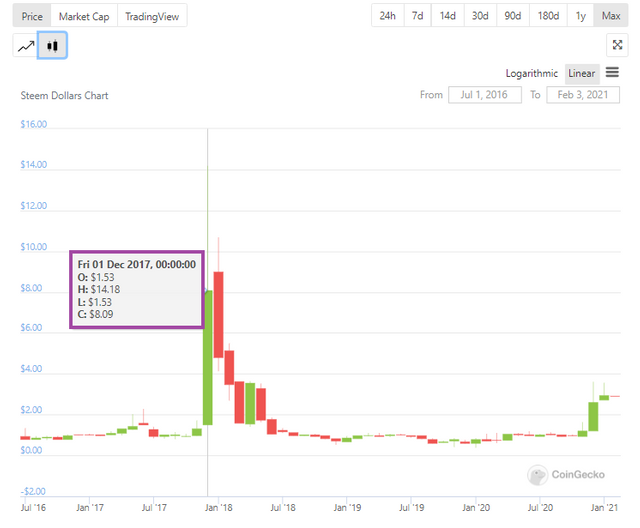Click the large red Jan 2018 candle
Image resolution: width=640 pixels, height=528 pixels.
click(218, 315)
